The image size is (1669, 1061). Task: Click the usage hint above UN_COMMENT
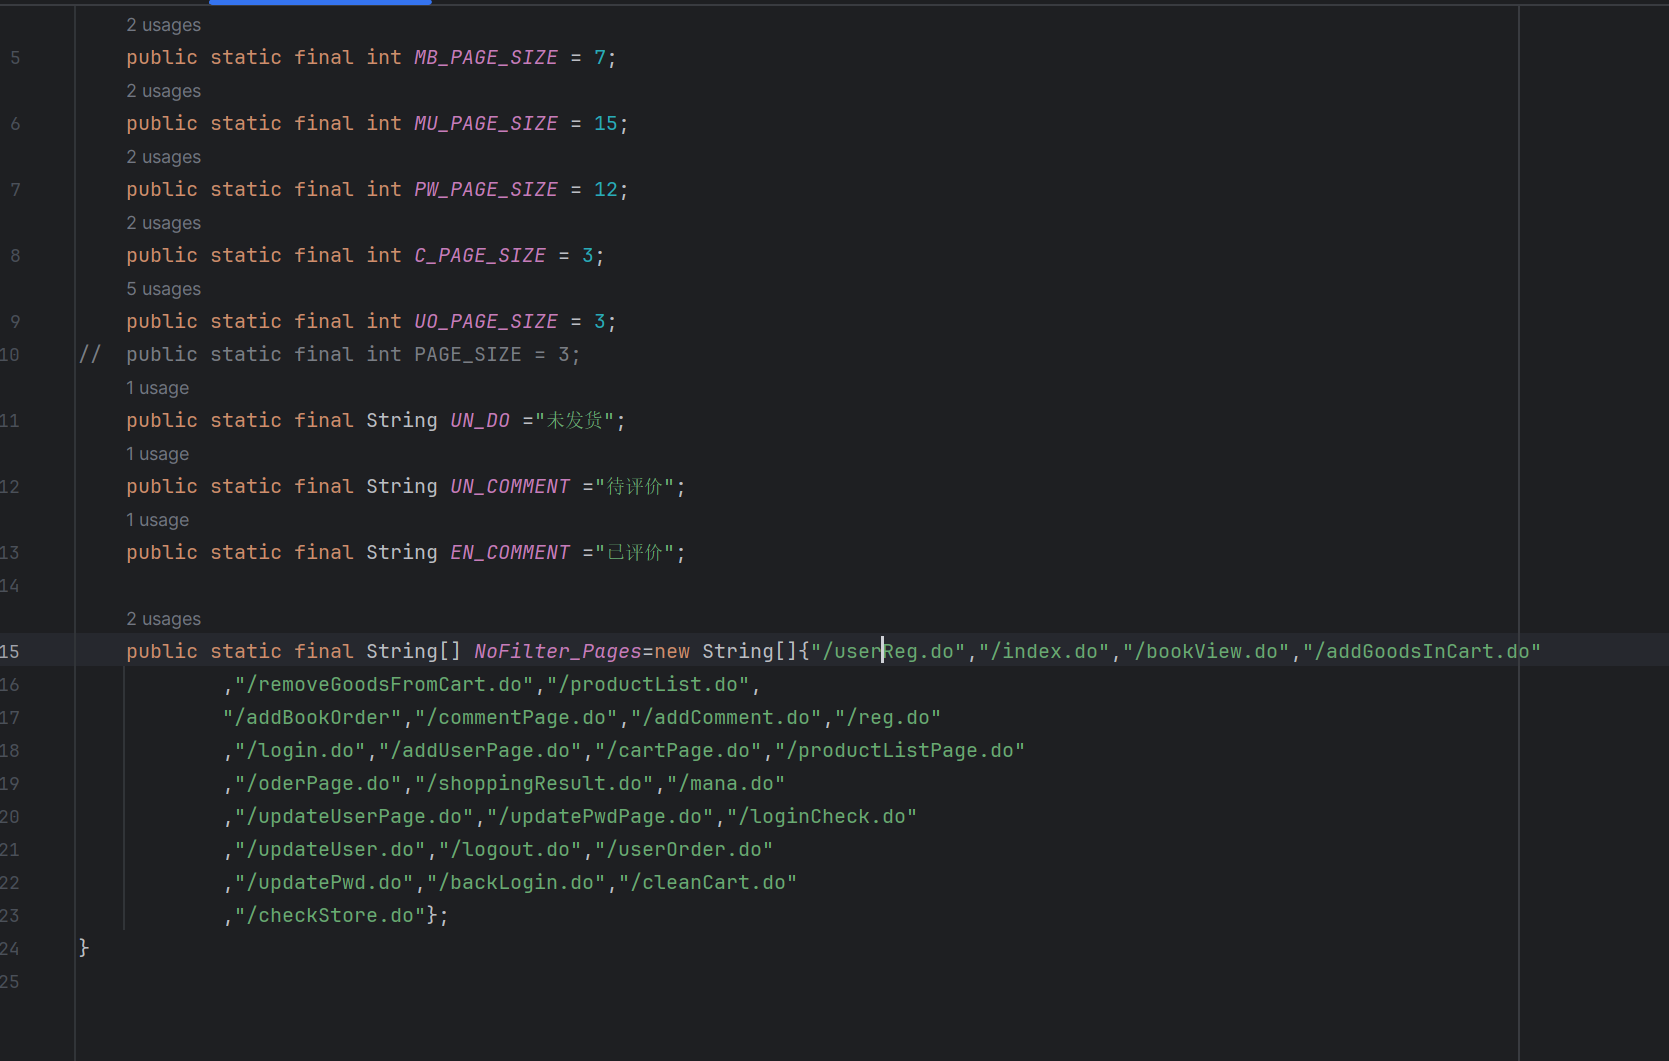point(157,454)
